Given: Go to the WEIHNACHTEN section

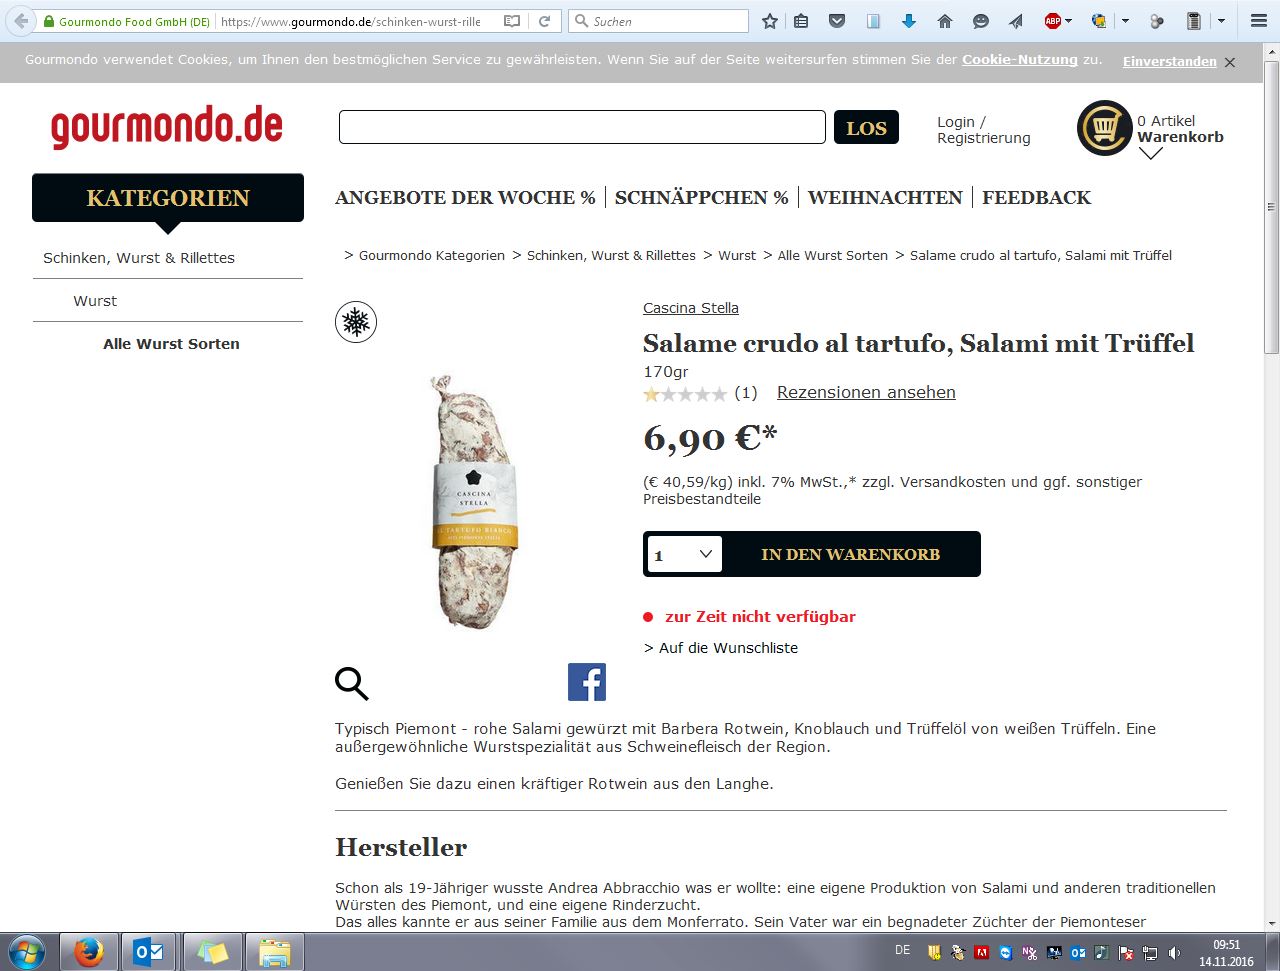Looking at the screenshot, I should pyautogui.click(x=885, y=198).
